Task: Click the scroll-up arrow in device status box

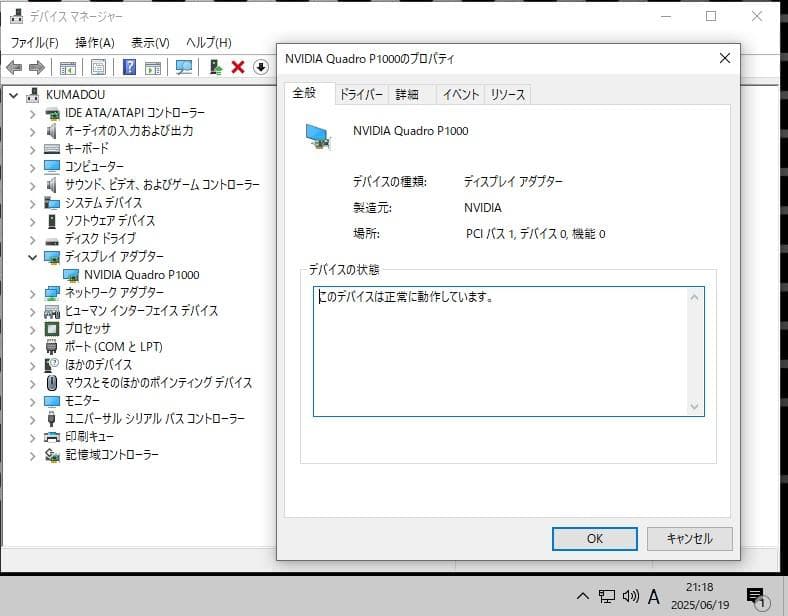Action: pyautogui.click(x=695, y=298)
